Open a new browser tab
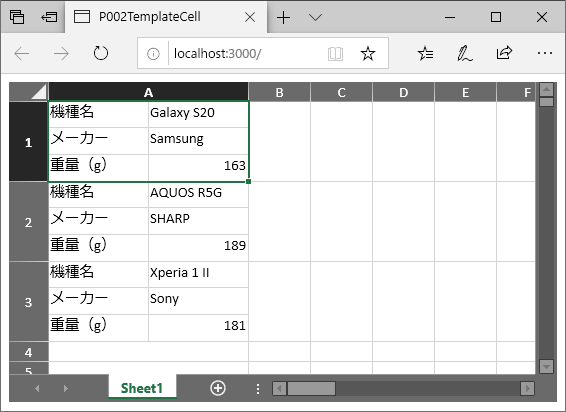Image resolution: width=566 pixels, height=412 pixels. 284,17
